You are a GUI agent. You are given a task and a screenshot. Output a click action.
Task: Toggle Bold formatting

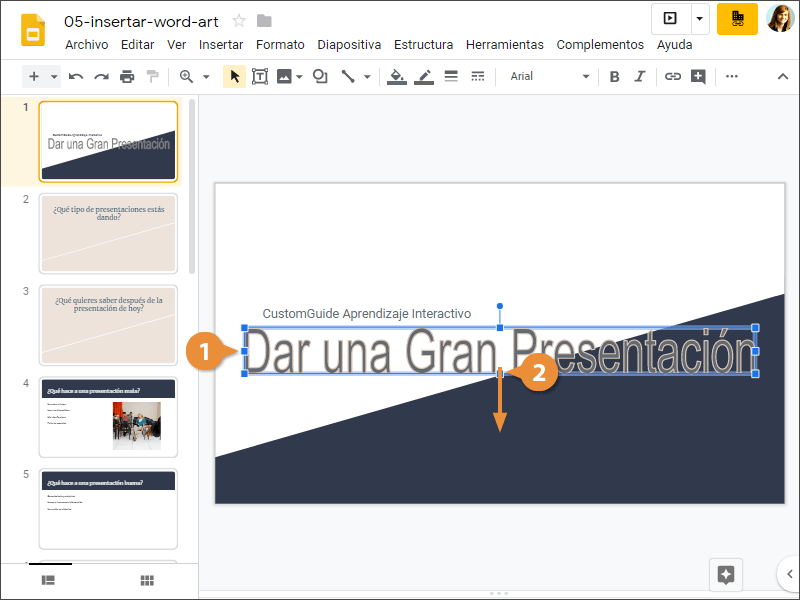click(614, 76)
